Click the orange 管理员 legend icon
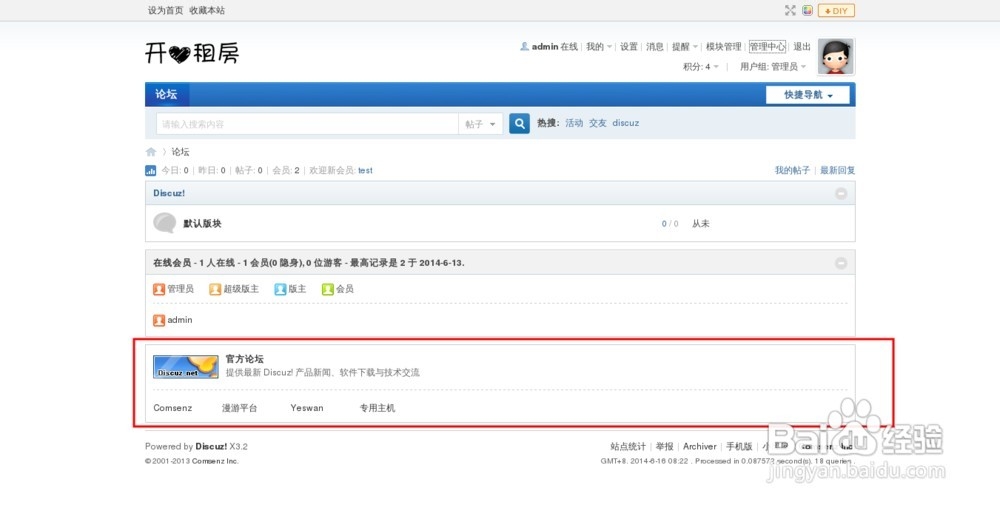The width and height of the screenshot is (1000, 505). pos(159,289)
